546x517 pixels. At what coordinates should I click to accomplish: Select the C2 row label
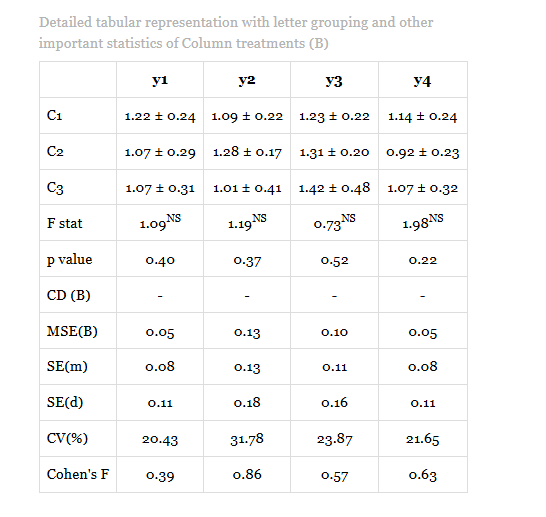click(55, 151)
